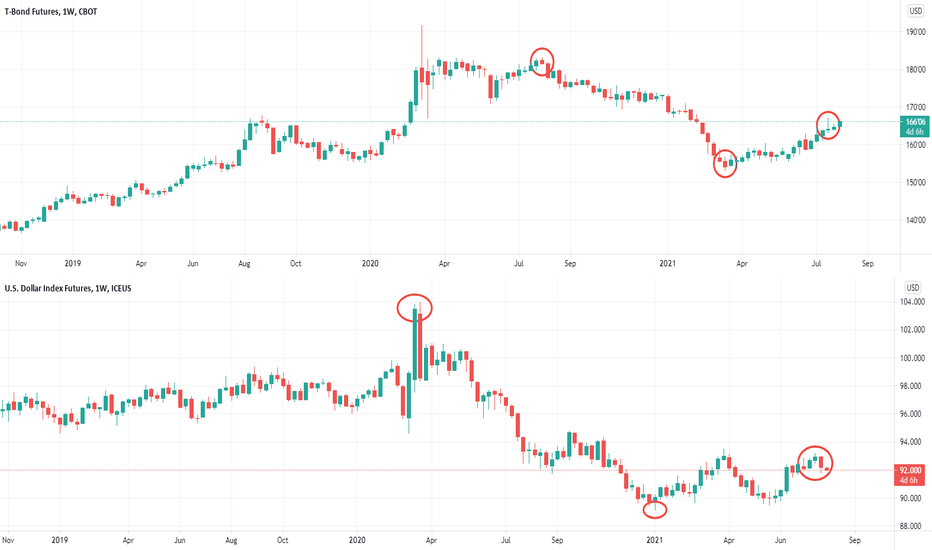Open the USD currency selector on T-Bond chart
This screenshot has height=550, width=932.
[915, 11]
